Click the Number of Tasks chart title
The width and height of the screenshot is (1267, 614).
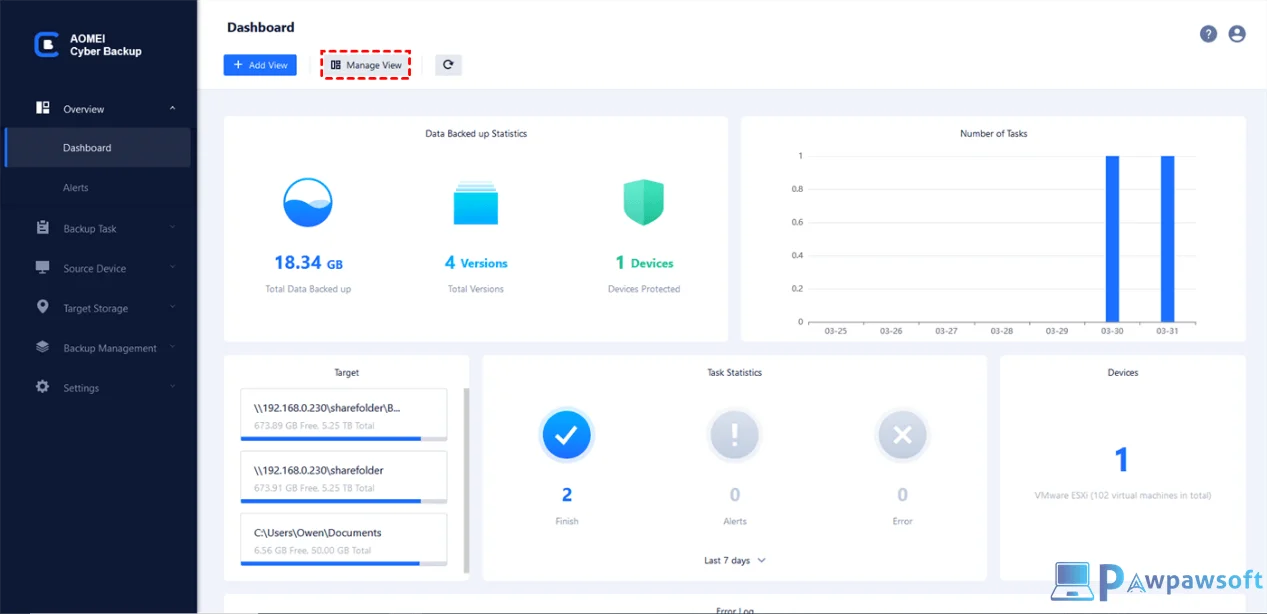click(993, 134)
